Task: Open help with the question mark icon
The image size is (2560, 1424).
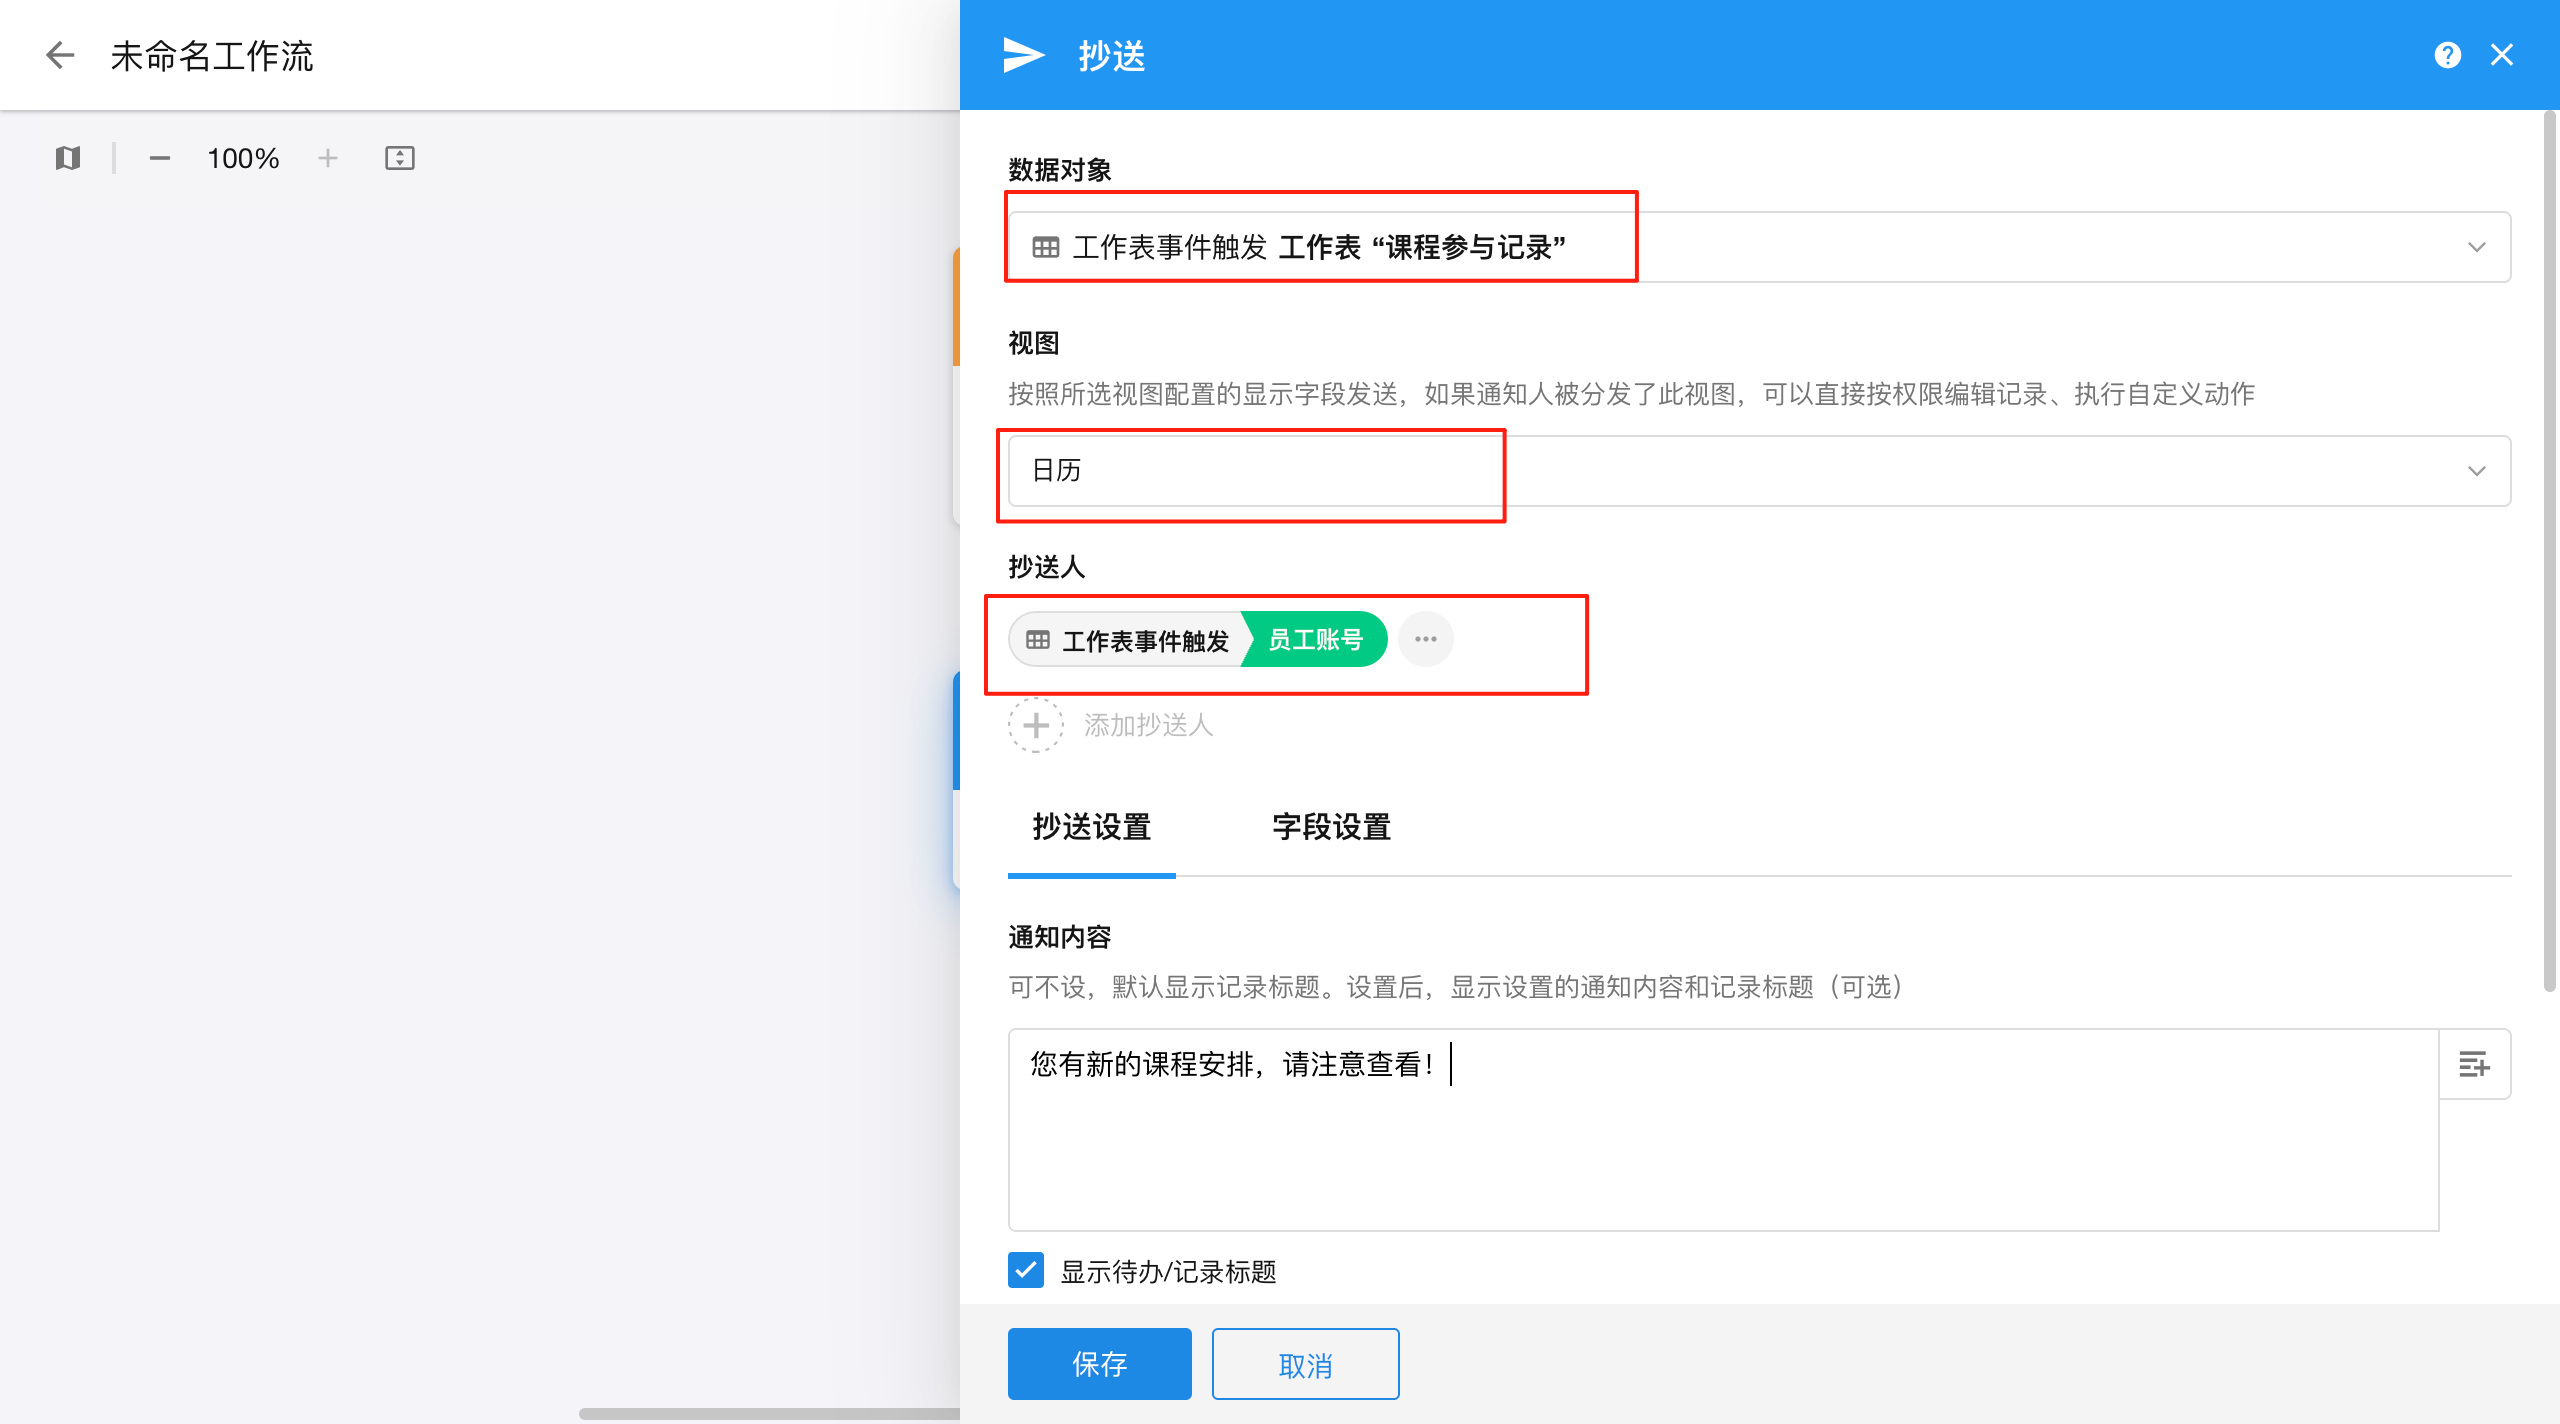Action: pos(2447,55)
